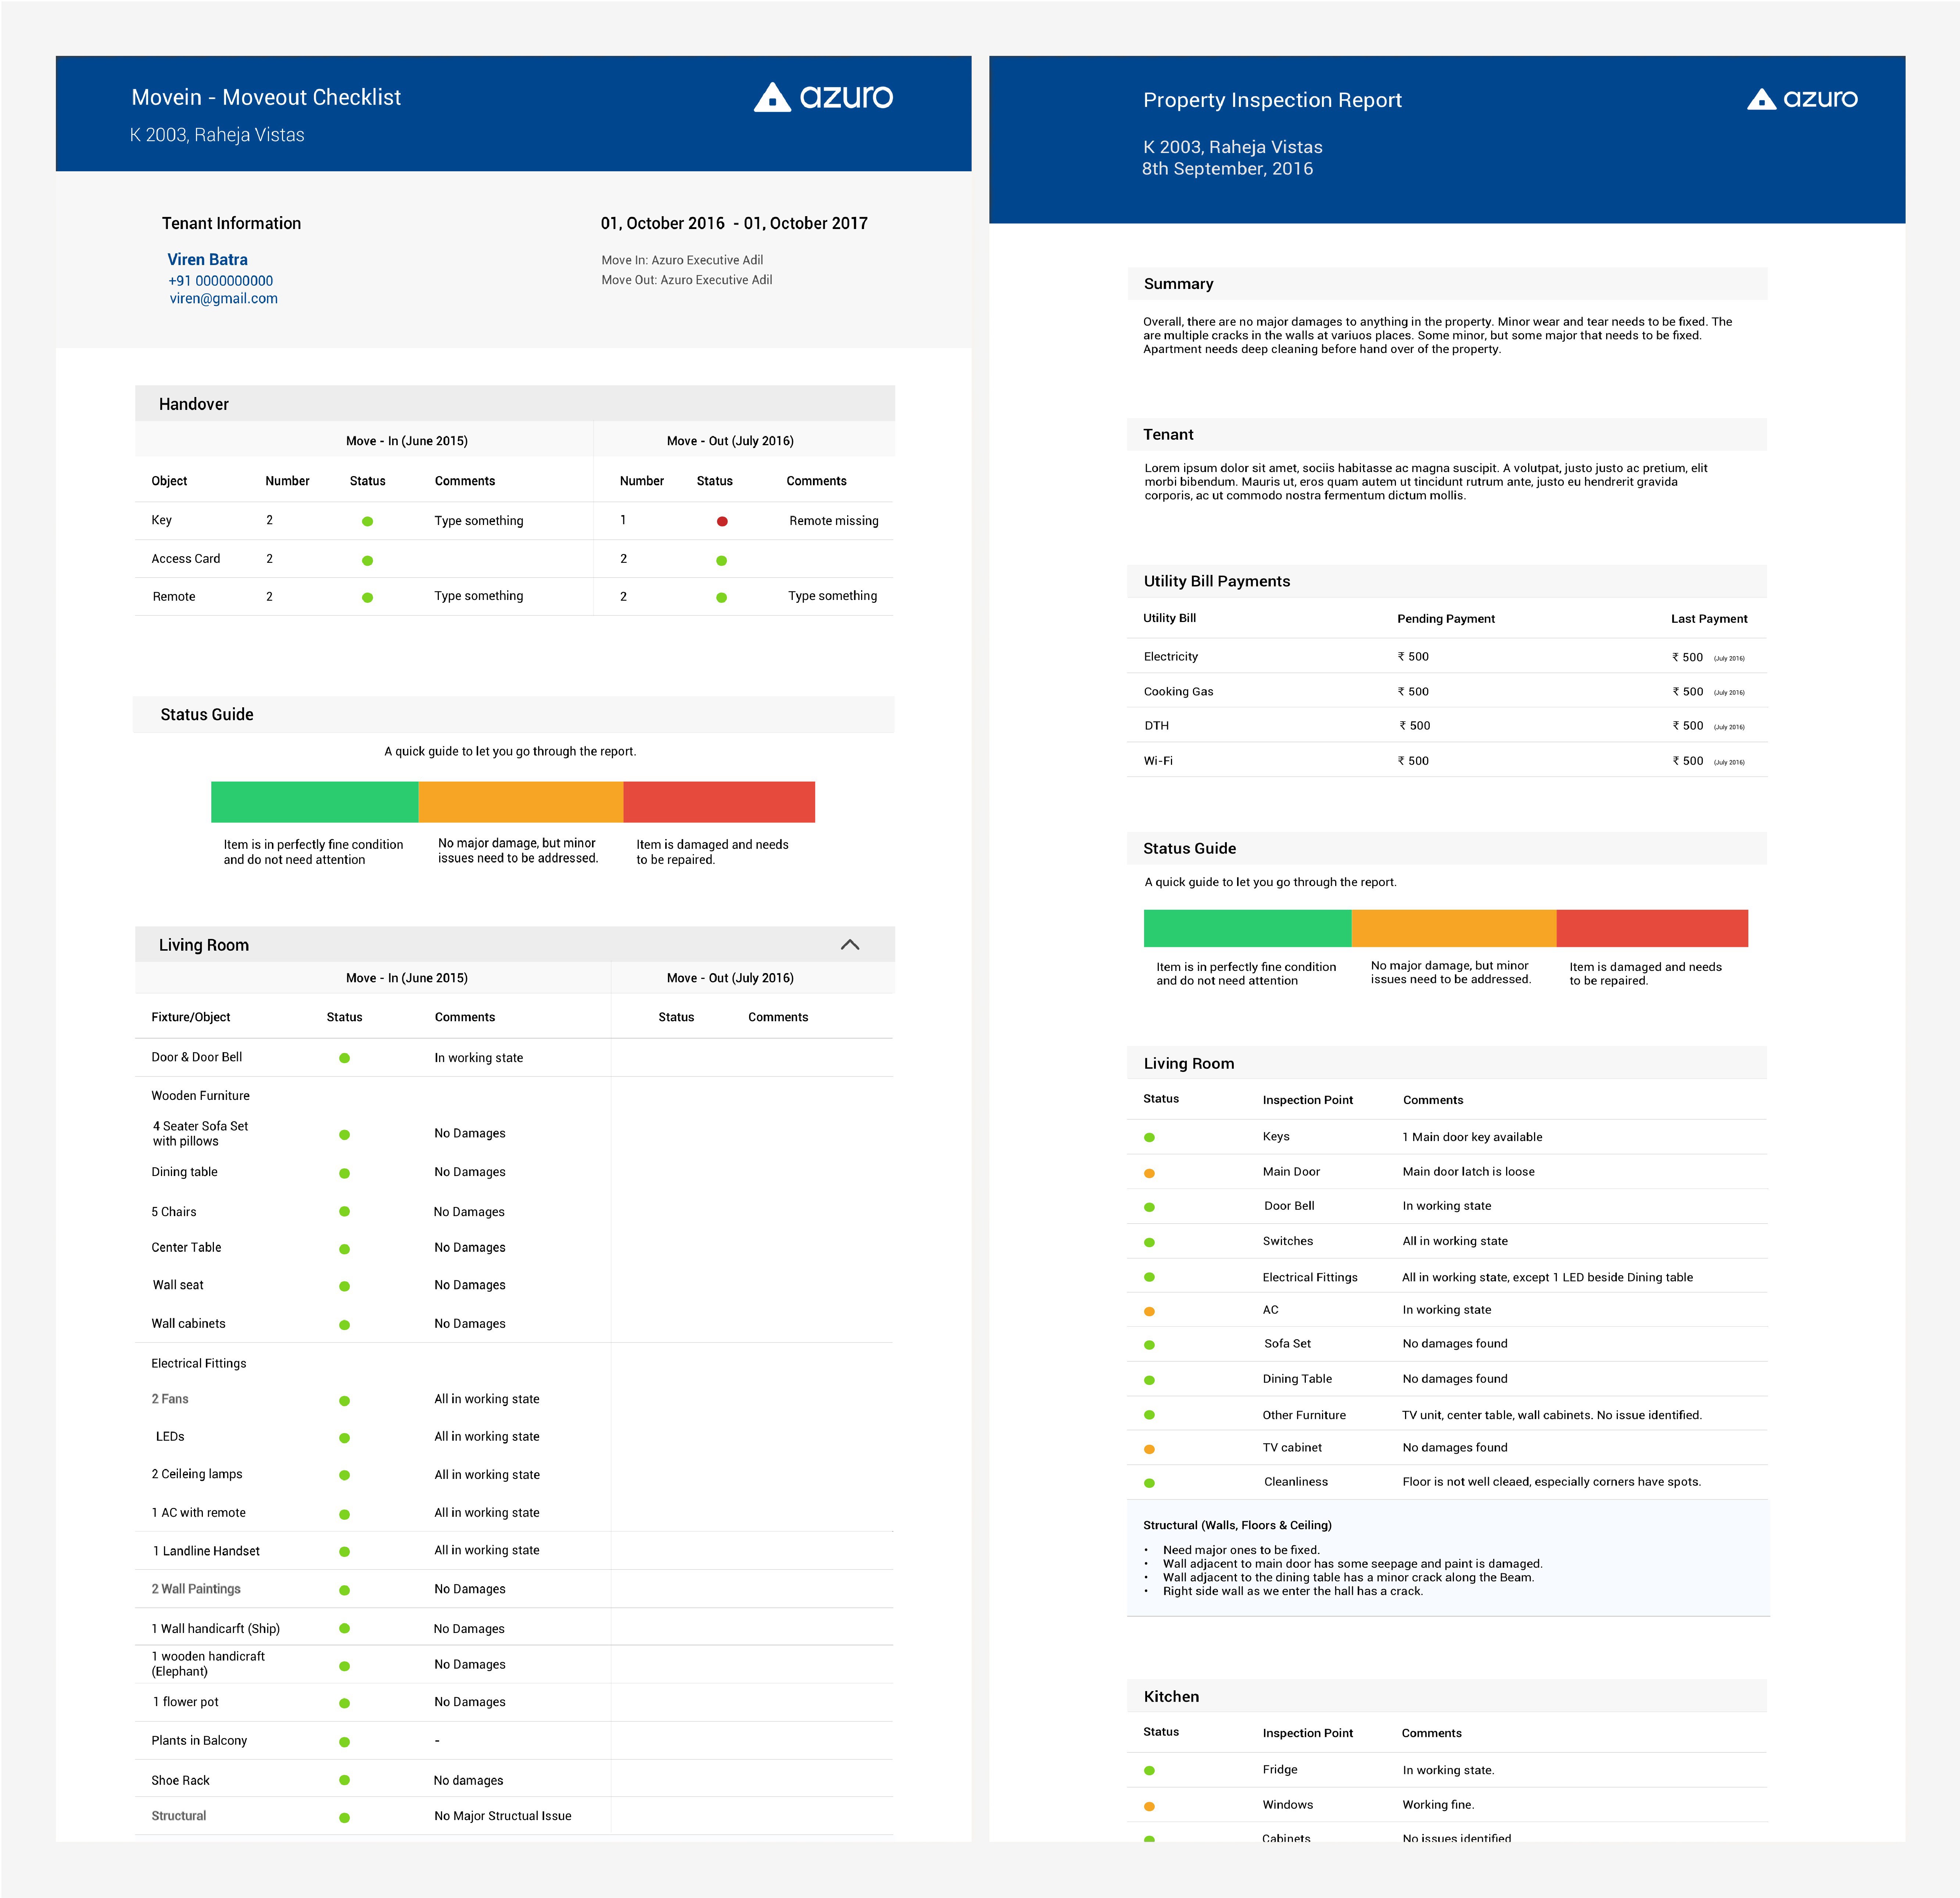Click 'Electrical Fittings' inspection point in report
1960x1898 pixels.
(x=1310, y=1277)
